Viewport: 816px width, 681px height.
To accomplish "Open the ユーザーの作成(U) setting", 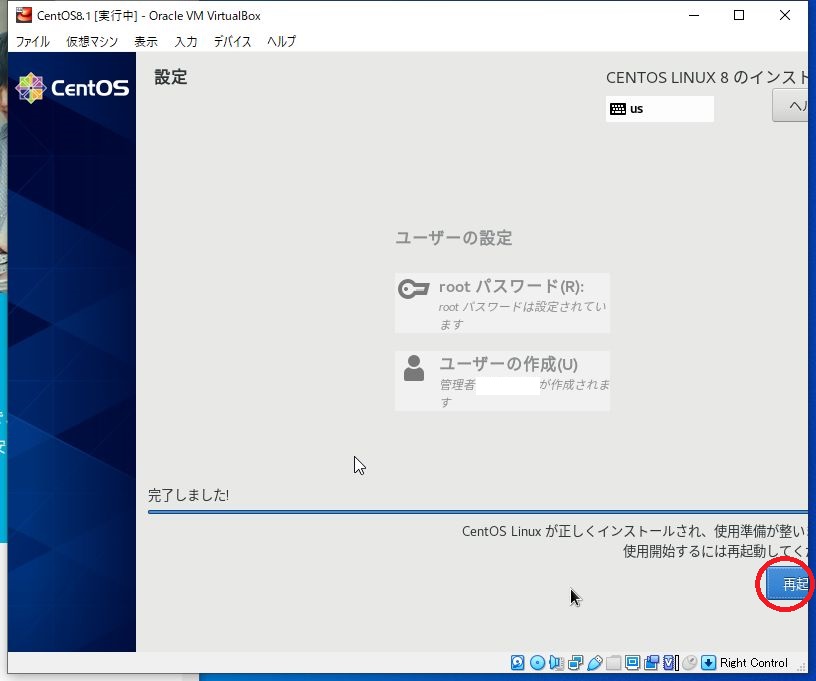I will (x=502, y=381).
